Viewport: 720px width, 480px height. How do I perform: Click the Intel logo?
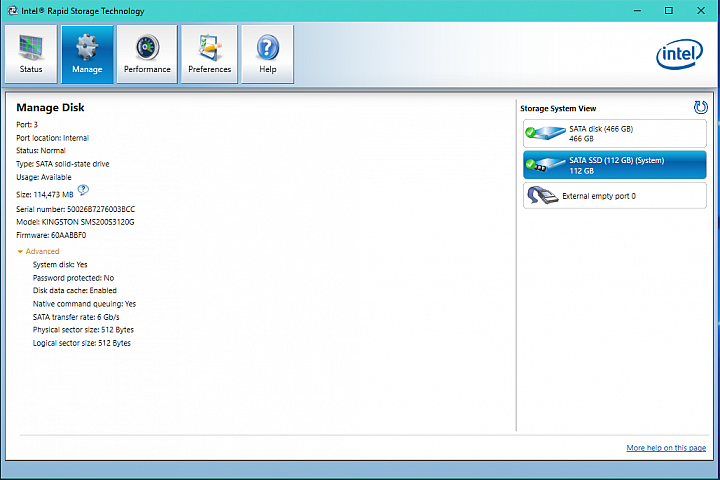click(x=679, y=54)
